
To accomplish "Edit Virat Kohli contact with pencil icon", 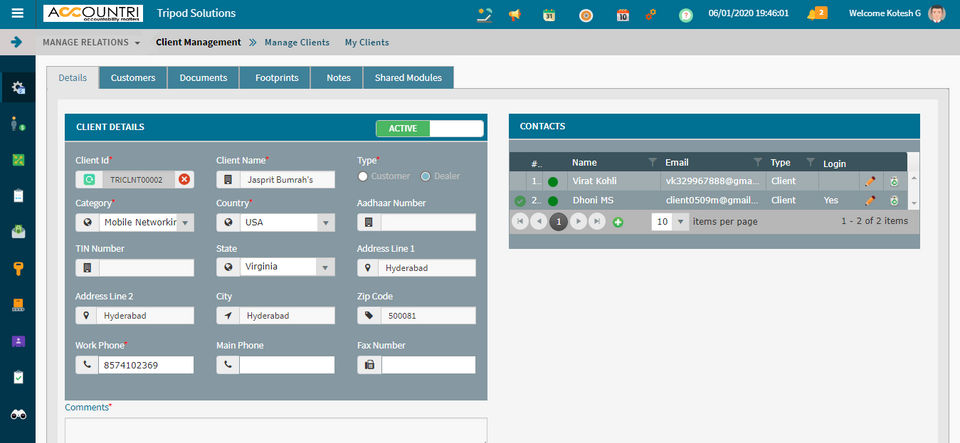I will pyautogui.click(x=869, y=181).
